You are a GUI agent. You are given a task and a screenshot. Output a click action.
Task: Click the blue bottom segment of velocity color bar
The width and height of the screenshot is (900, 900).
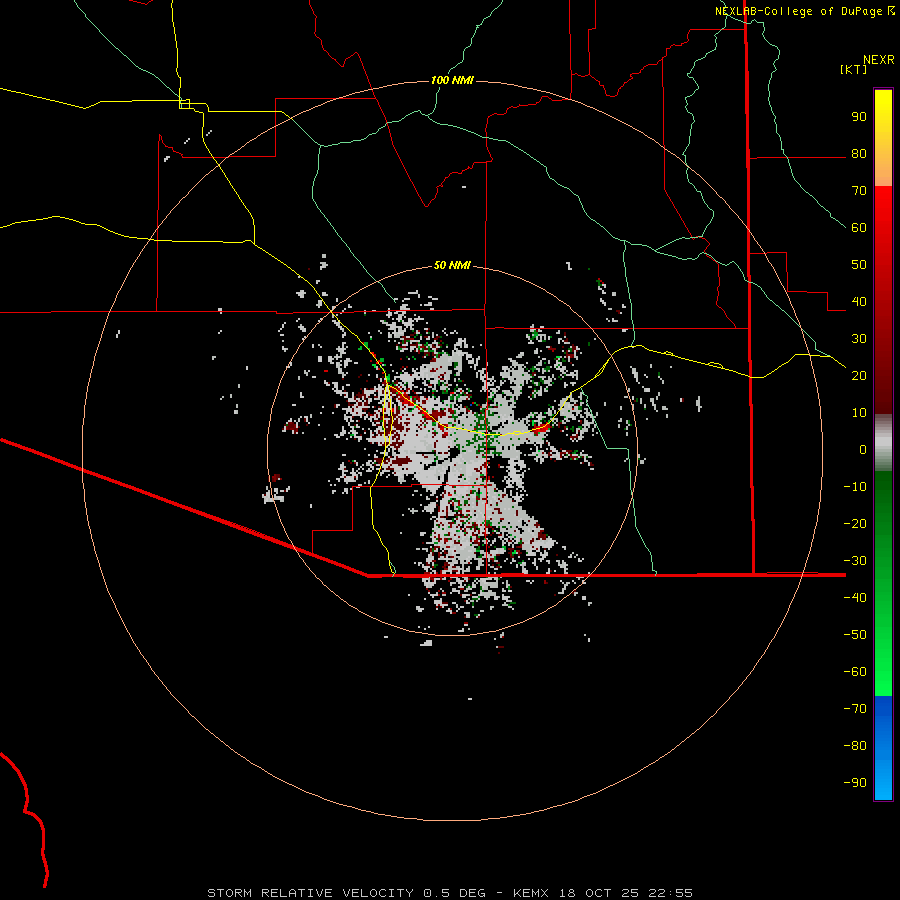(883, 748)
